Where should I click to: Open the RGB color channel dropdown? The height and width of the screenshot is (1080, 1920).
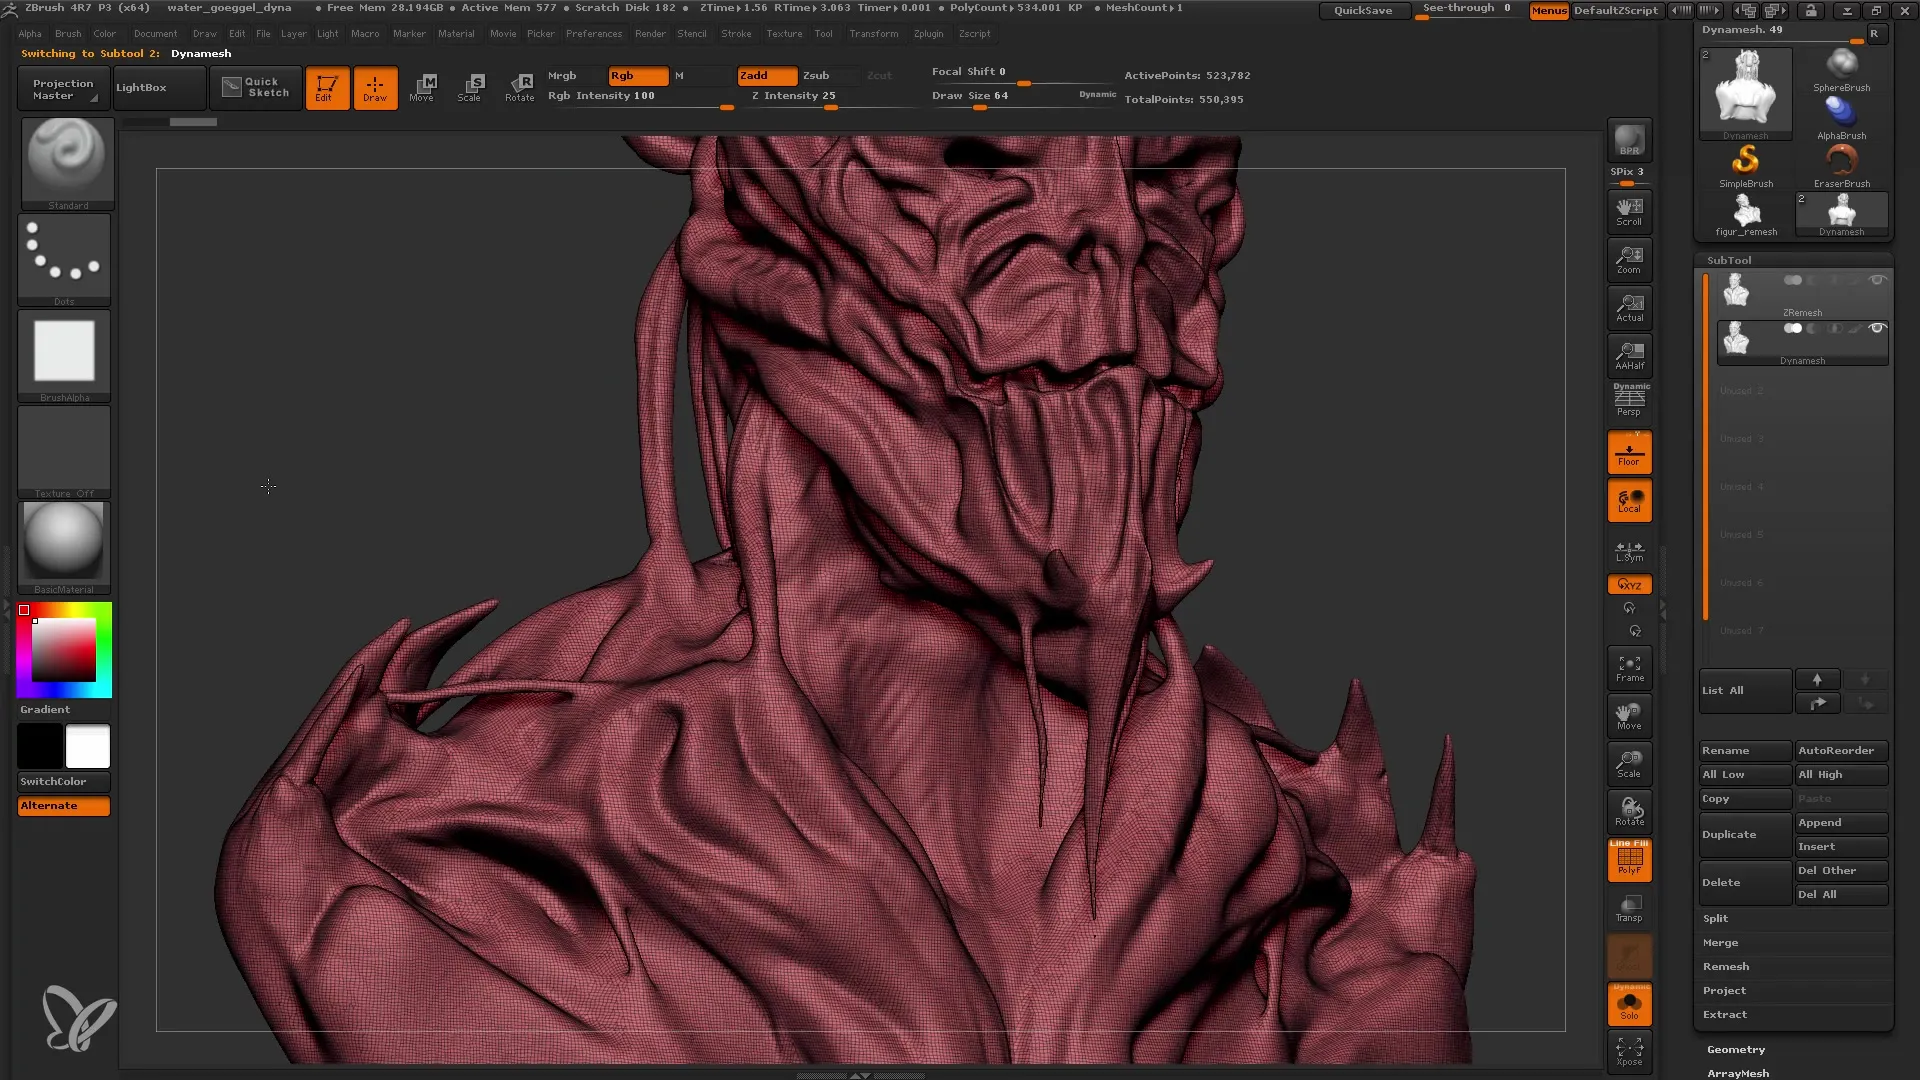pos(637,75)
